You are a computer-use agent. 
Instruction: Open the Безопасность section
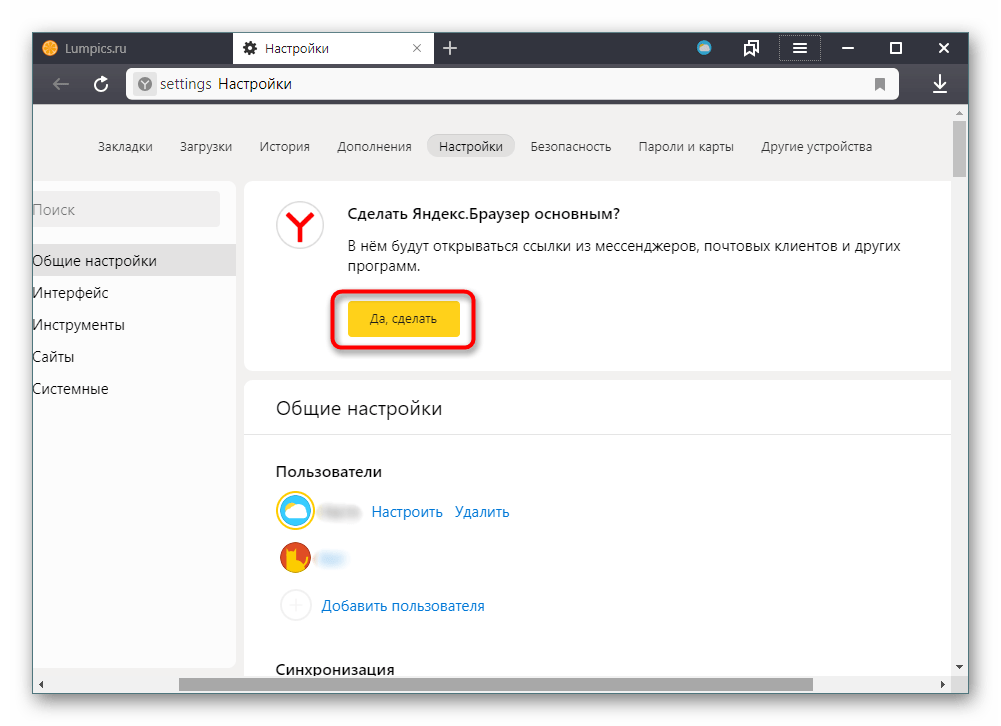571,147
